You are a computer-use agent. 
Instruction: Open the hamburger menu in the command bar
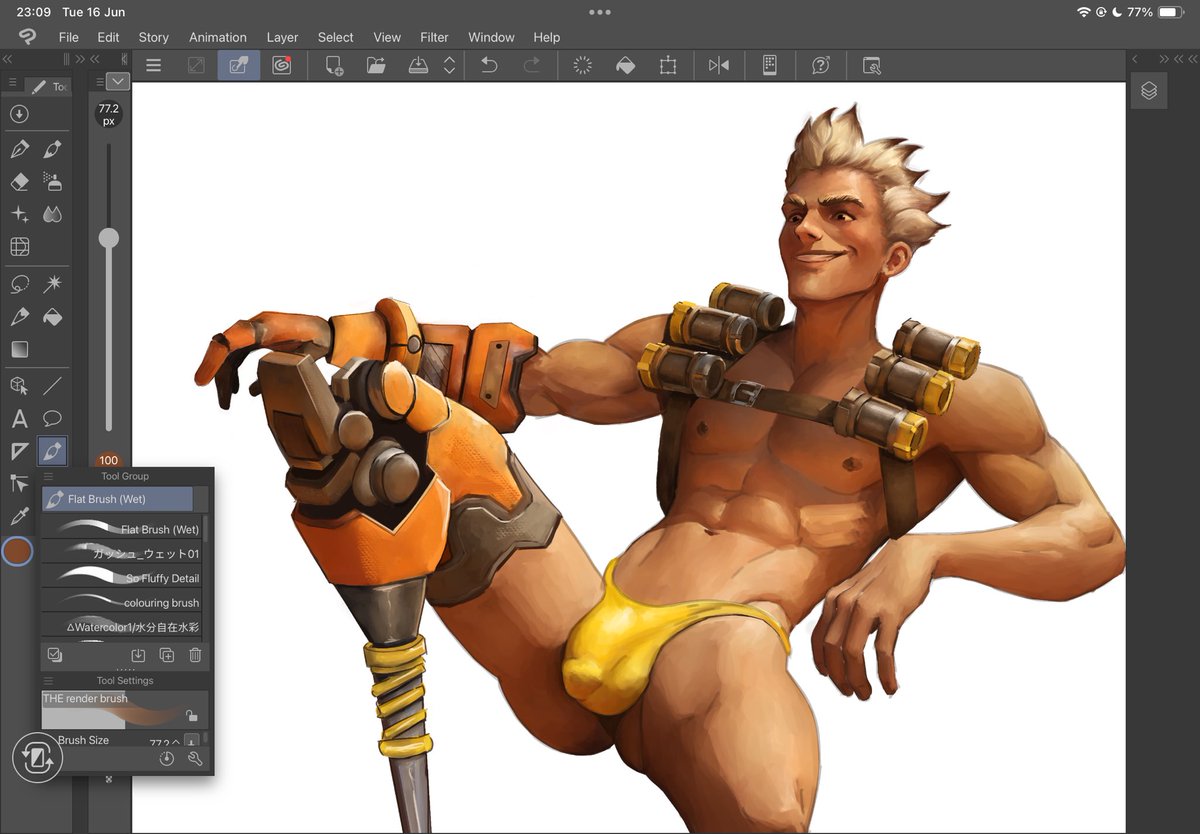(153, 66)
